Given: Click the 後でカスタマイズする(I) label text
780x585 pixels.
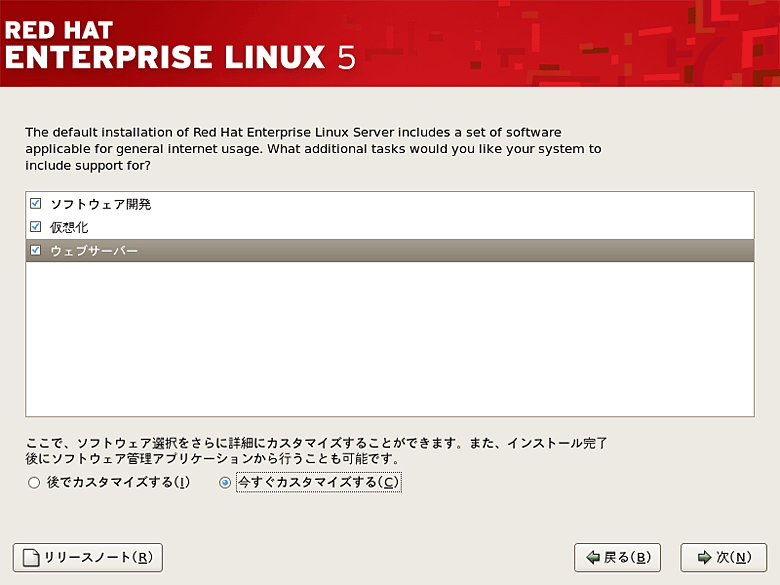Looking at the screenshot, I should point(120,483).
